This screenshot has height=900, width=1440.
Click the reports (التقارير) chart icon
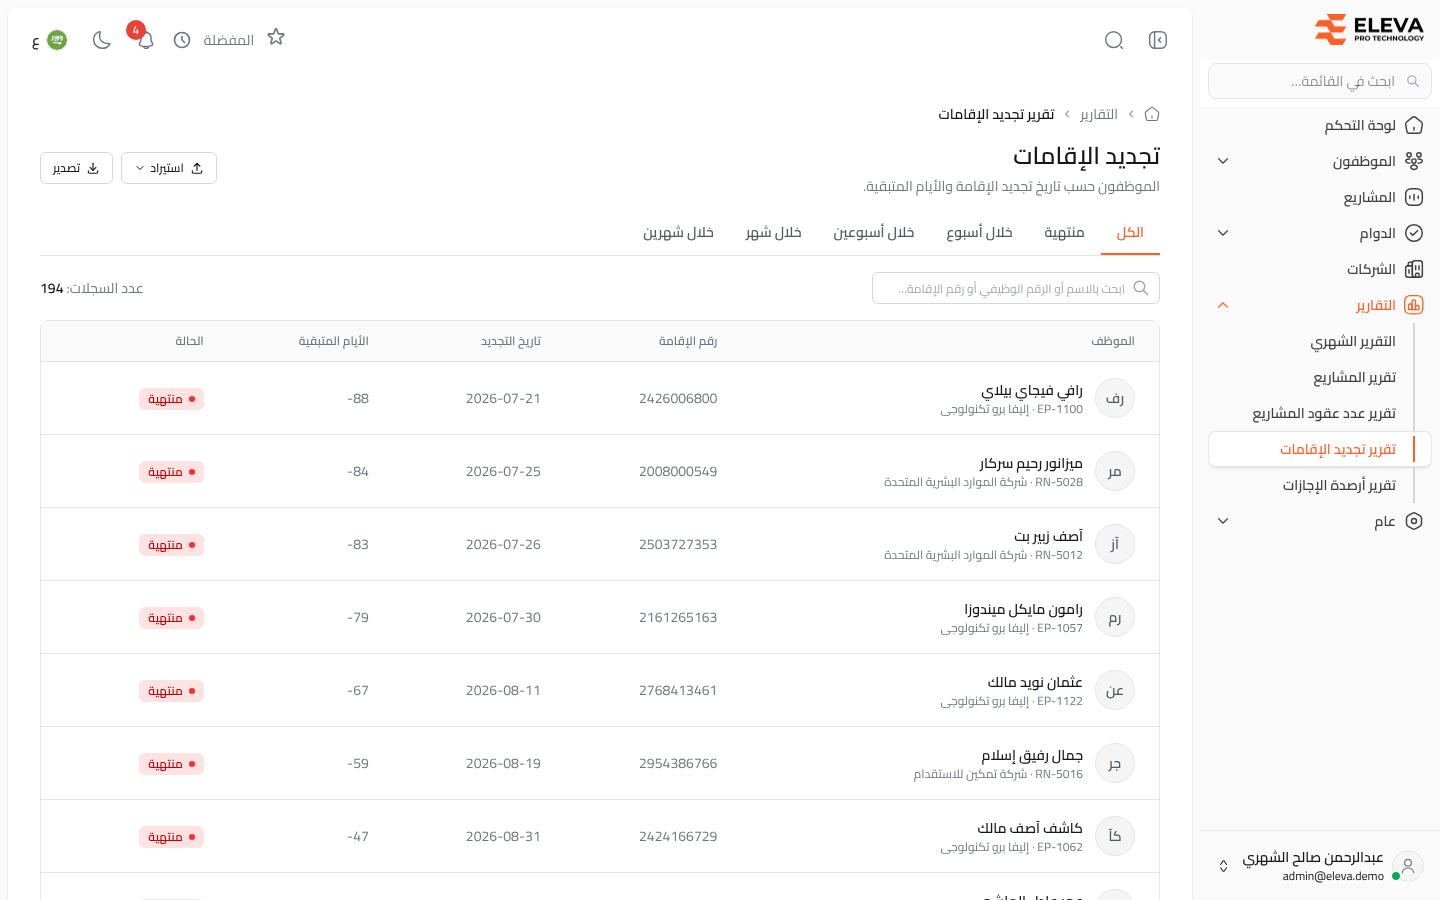pos(1414,305)
